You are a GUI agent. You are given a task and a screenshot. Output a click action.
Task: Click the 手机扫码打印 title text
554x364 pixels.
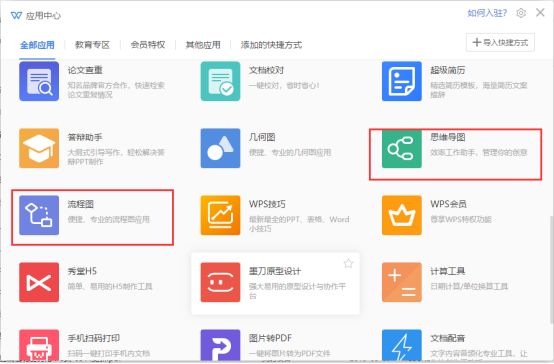click(x=94, y=339)
